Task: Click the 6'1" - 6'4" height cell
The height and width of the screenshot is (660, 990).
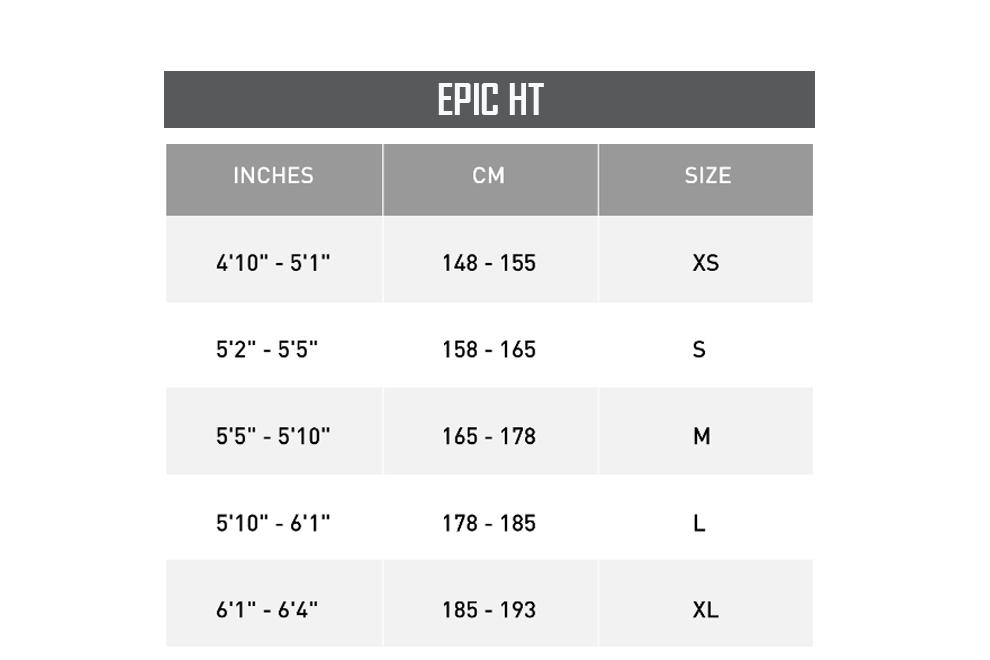Action: pos(274,603)
